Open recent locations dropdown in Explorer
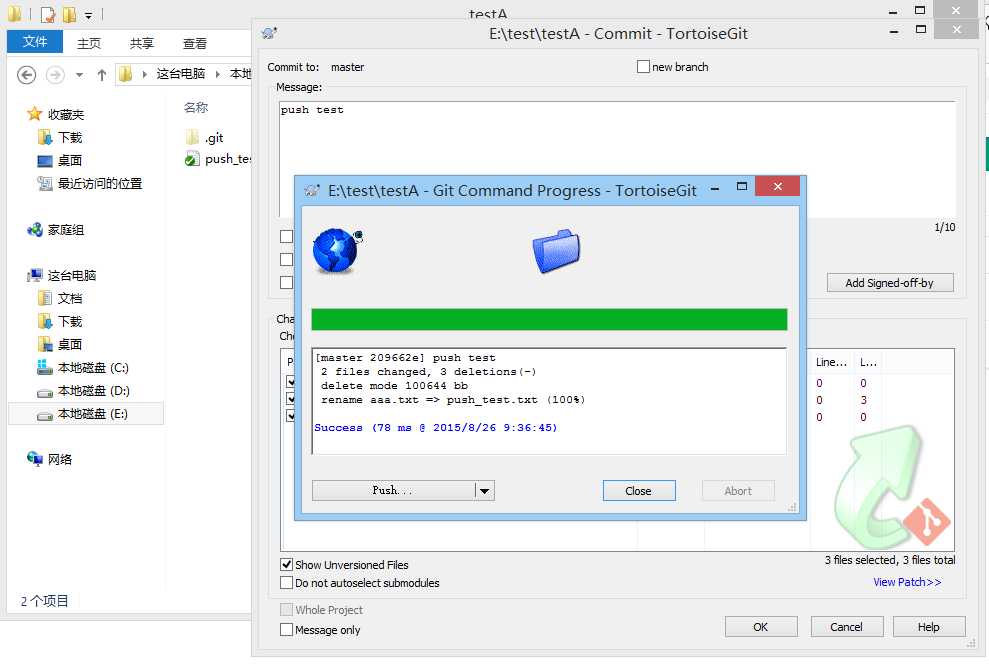The image size is (989, 664). tap(79, 75)
